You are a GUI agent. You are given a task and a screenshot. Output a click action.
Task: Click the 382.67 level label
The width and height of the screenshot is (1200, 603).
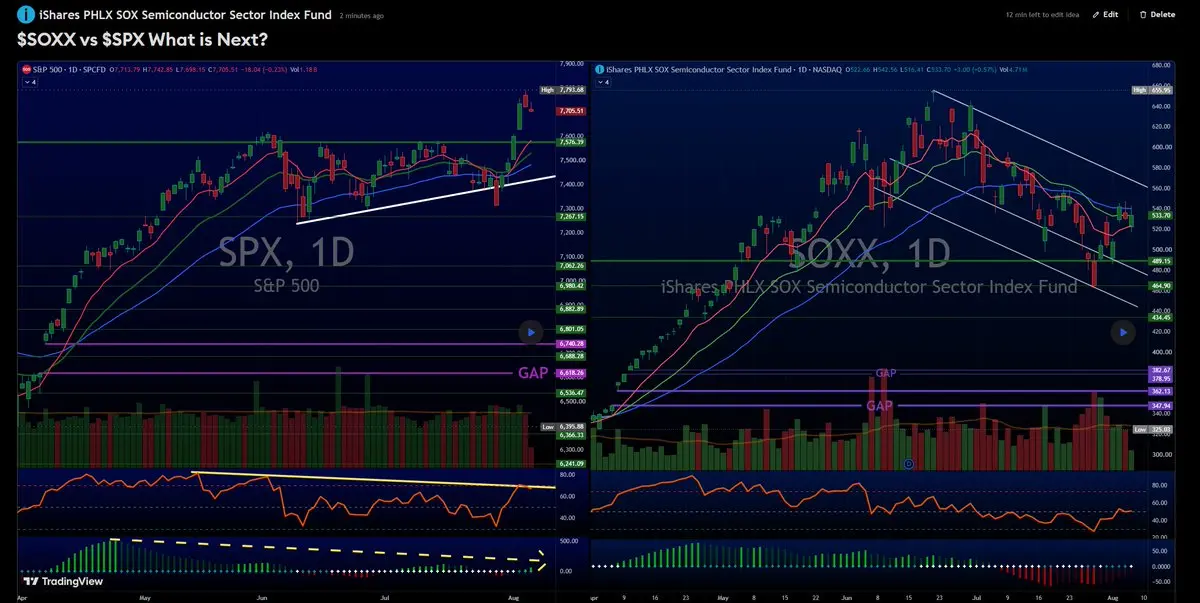[x=1161, y=370]
